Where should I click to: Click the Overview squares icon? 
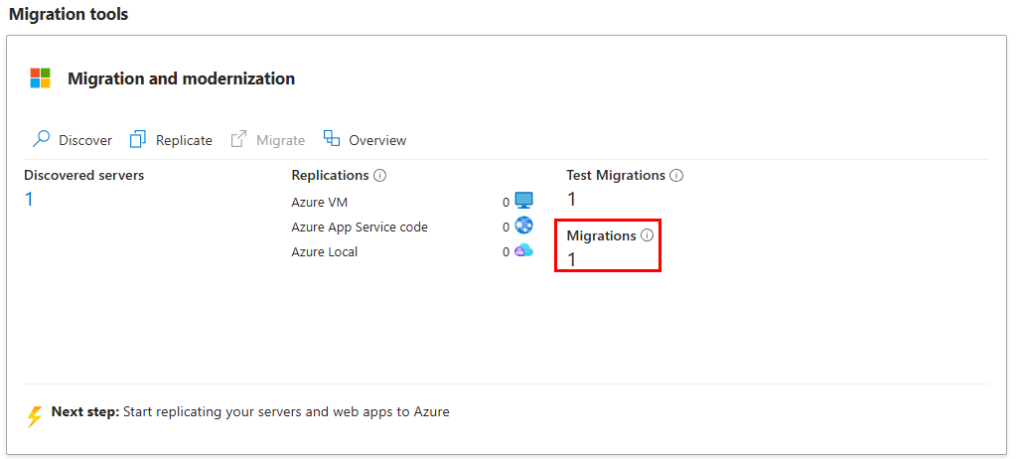[332, 138]
